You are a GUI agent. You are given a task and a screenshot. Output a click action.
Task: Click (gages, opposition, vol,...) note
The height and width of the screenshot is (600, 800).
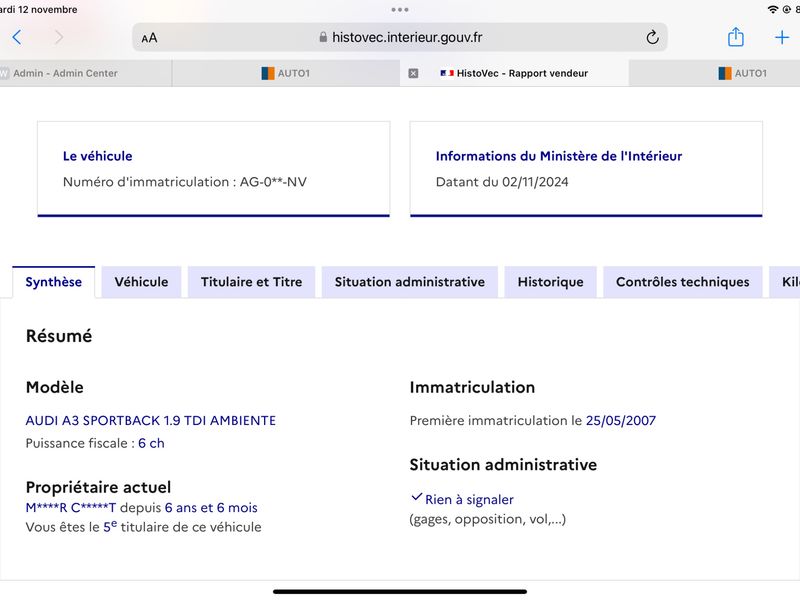pyautogui.click(x=488, y=519)
